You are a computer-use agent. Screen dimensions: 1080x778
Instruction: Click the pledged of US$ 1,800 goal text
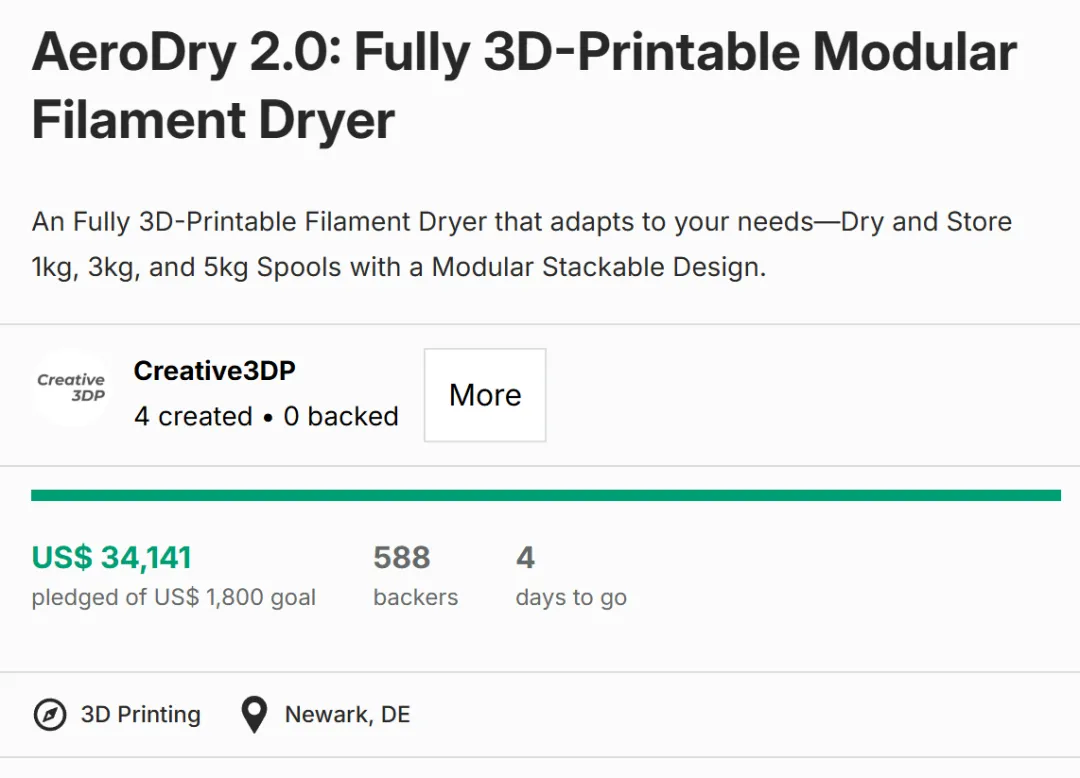point(174,597)
